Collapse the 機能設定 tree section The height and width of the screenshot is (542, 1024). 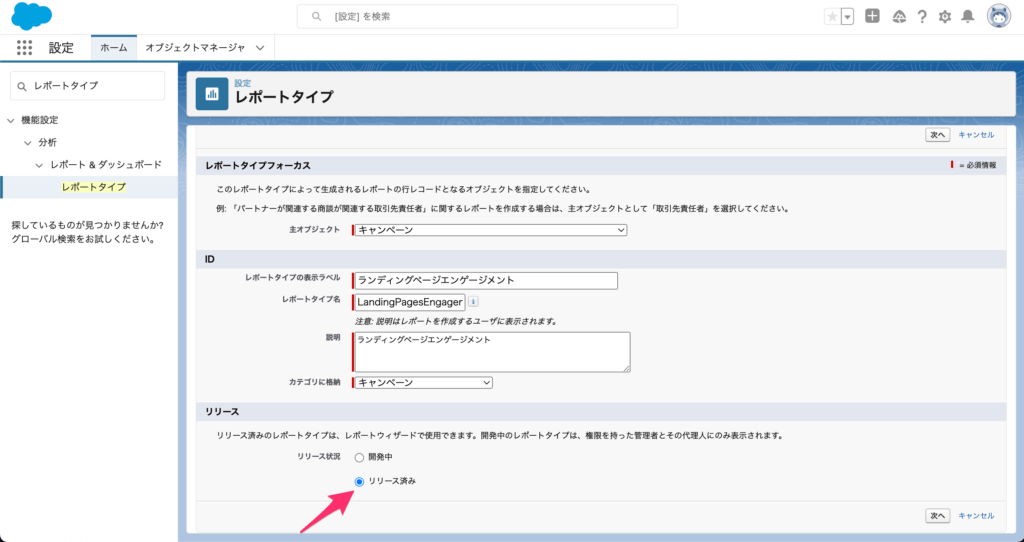click(11, 120)
